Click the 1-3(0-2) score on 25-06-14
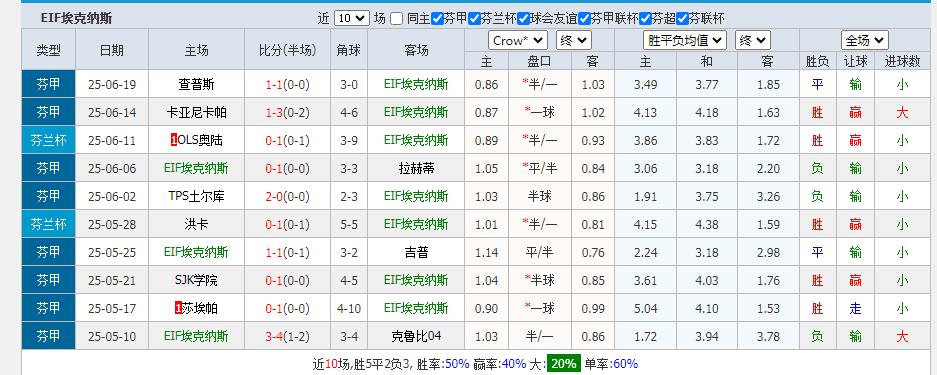This screenshot has height=375, width=937. coord(287,112)
